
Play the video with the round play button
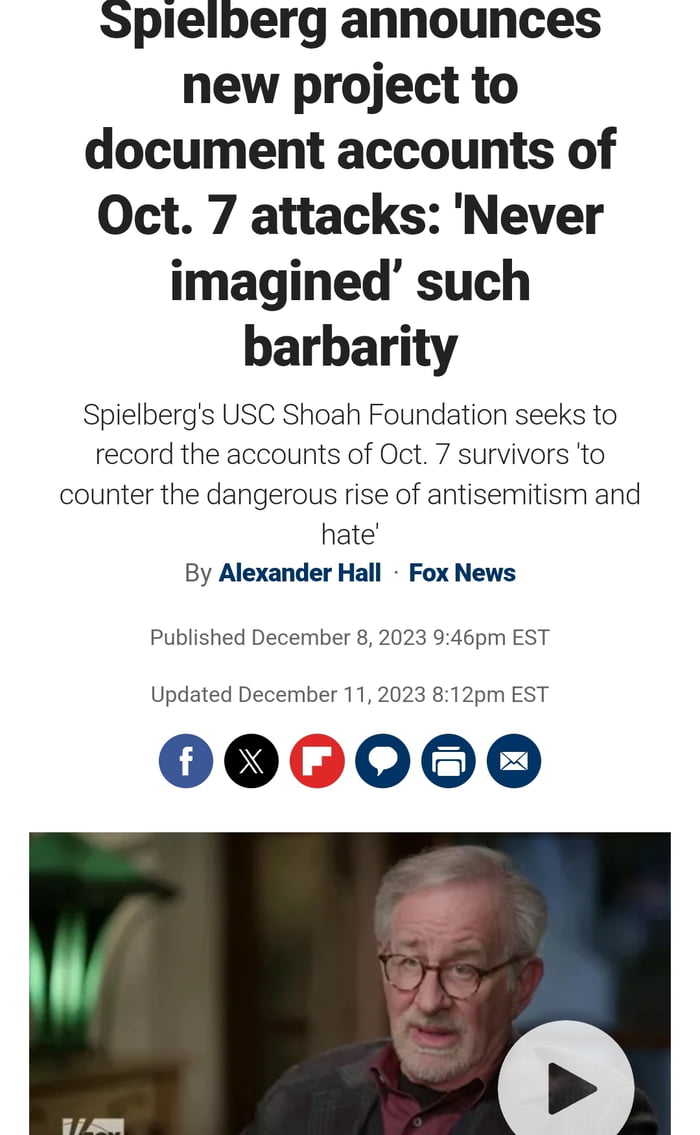(x=566, y=1083)
